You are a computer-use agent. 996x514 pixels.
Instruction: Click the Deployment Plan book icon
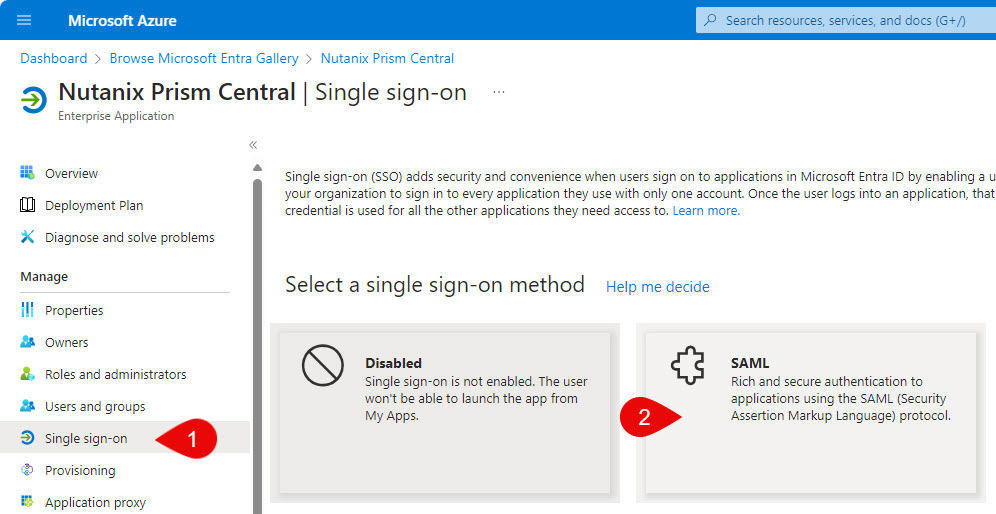click(x=27, y=205)
